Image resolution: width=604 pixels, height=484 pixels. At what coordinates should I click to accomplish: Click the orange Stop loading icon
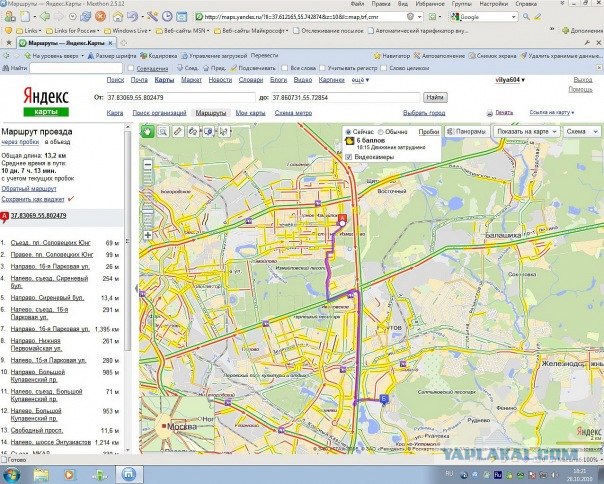100,17
